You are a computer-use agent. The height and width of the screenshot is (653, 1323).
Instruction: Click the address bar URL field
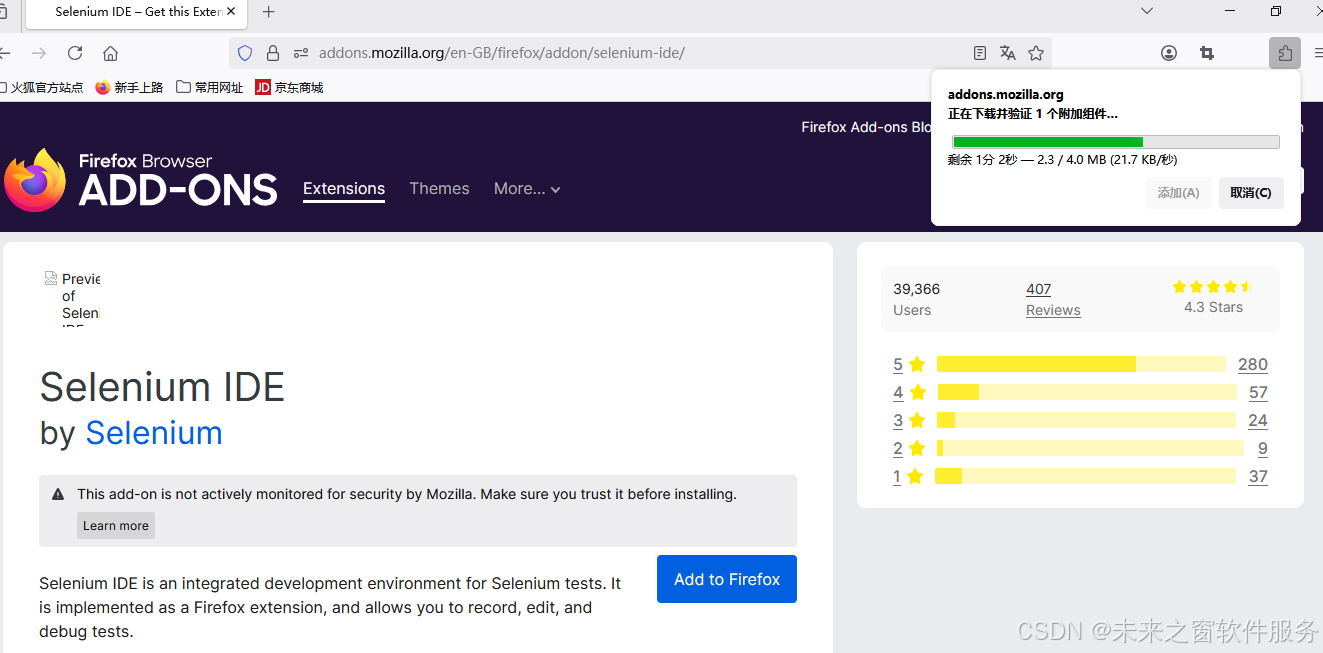point(640,53)
